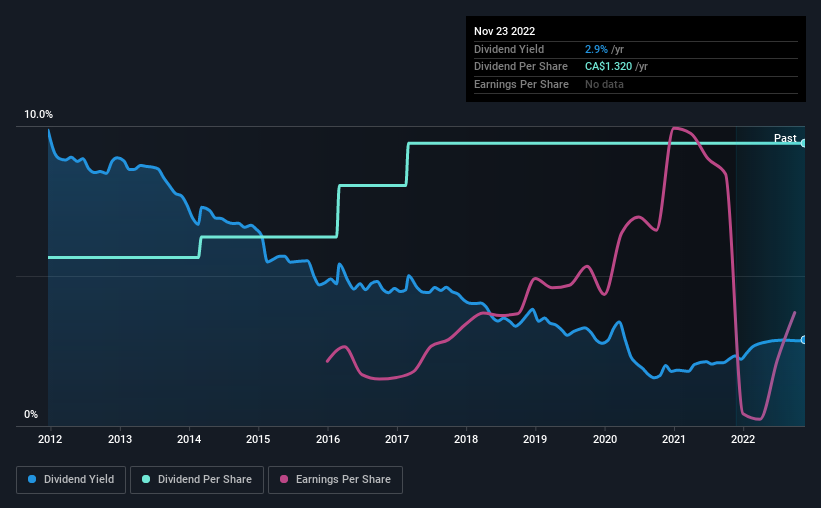Click the CA$1.320 dividend per share value

[x=608, y=67]
